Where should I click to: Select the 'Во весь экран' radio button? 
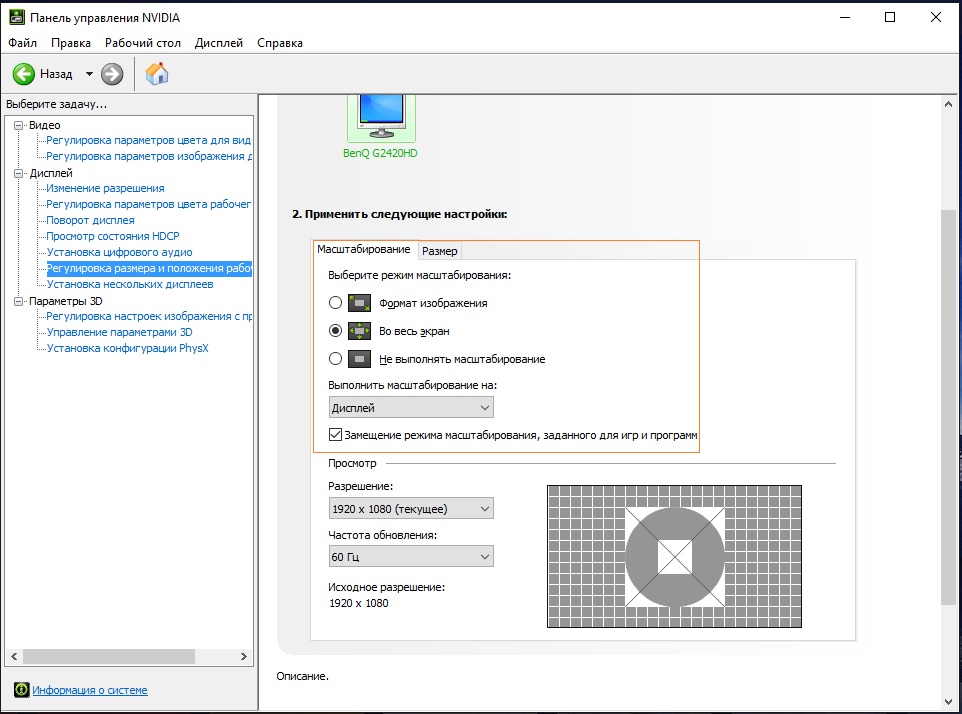point(335,331)
